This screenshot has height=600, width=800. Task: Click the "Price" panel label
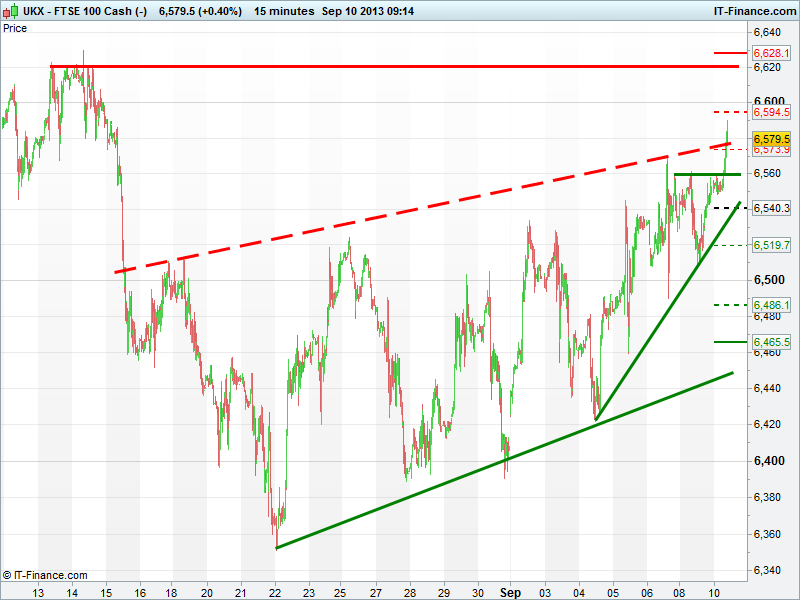(15, 28)
